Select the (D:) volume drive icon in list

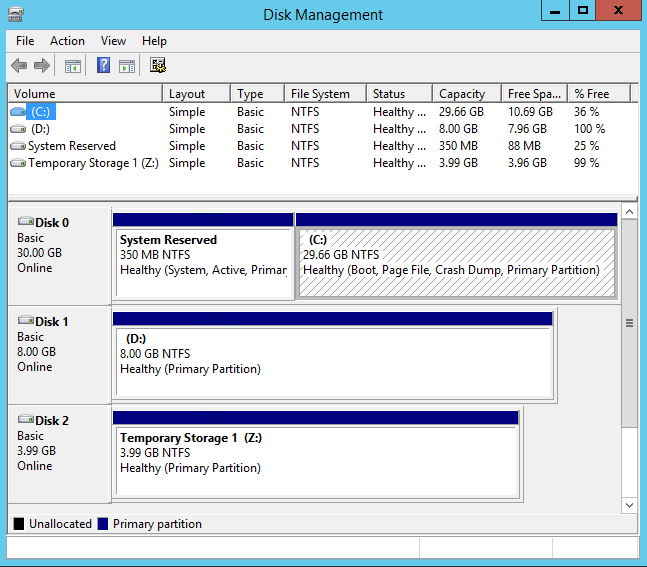[18, 129]
